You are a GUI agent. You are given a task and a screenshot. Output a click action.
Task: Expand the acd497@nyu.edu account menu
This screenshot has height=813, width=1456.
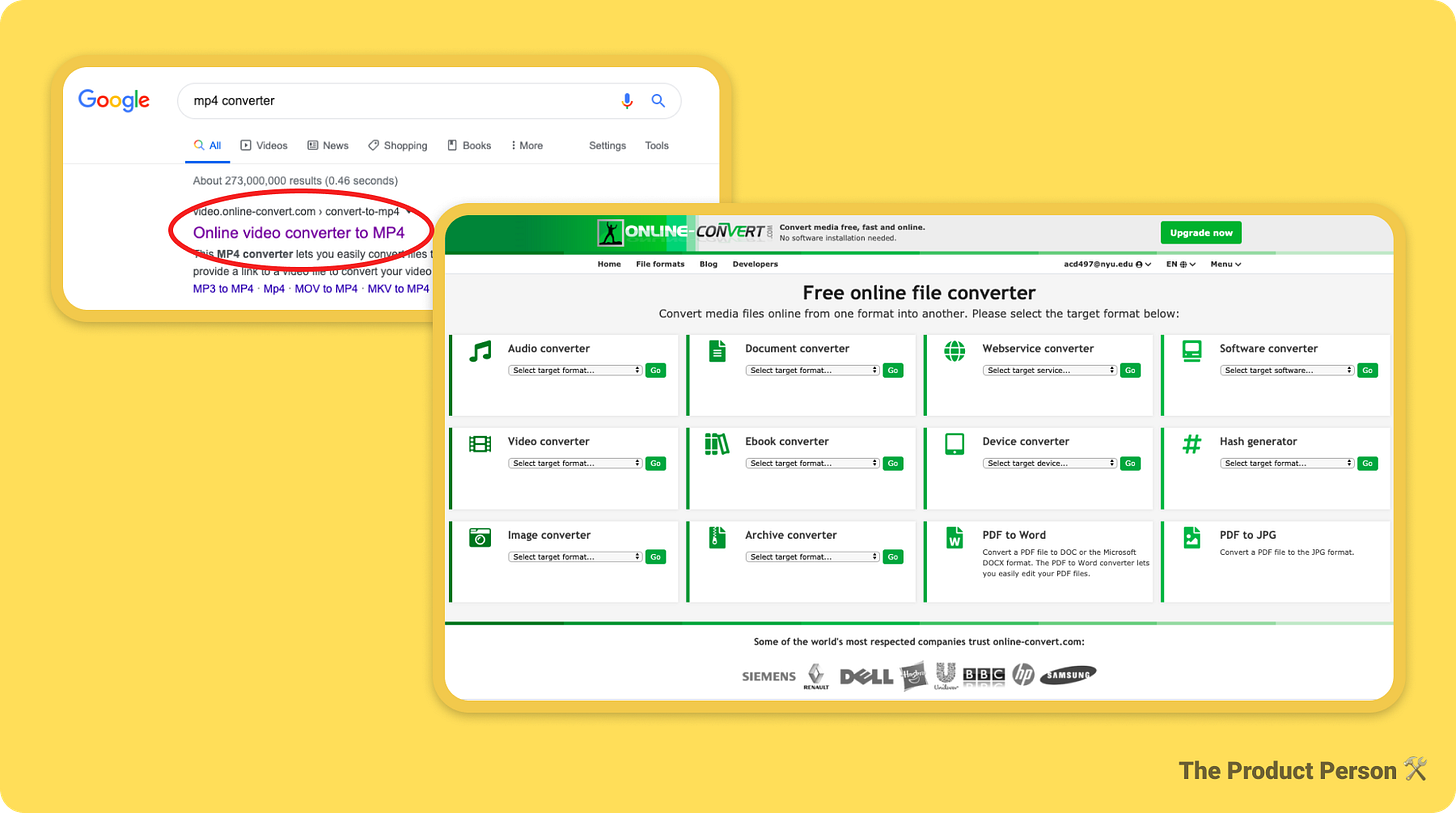[1107, 264]
